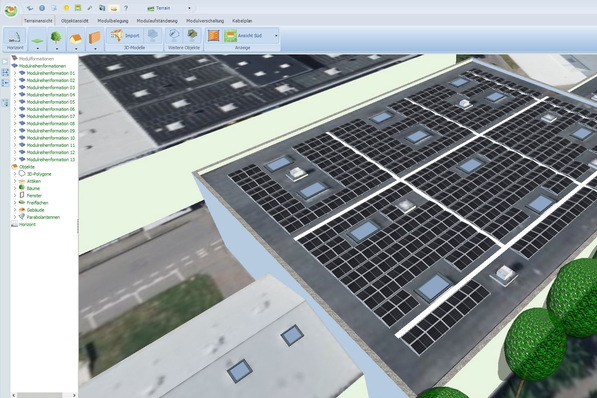The height and width of the screenshot is (398, 597).
Task: Select the Modulreihenformationen tree node
Action: 42,66
